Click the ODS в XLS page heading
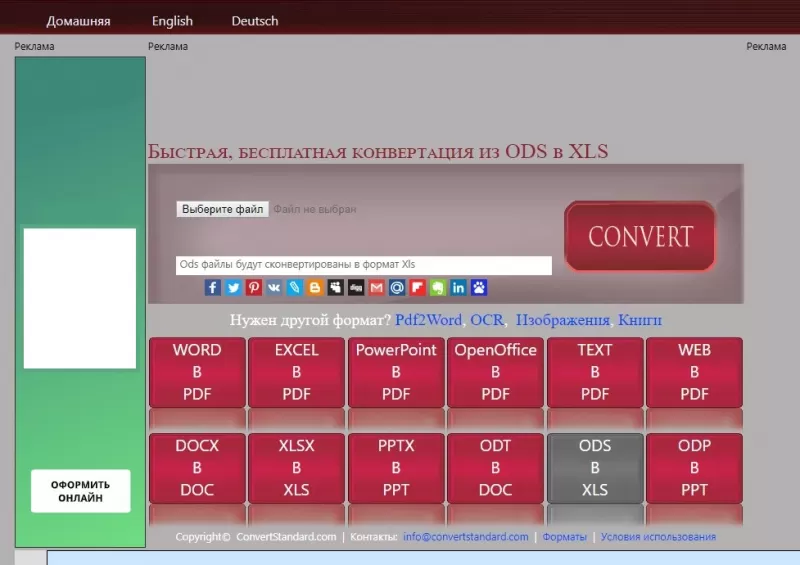The image size is (800, 565). click(x=378, y=152)
